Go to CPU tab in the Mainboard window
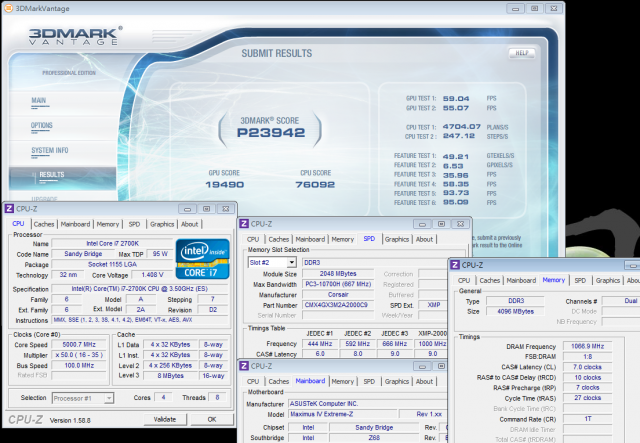The image size is (640, 443). (253, 381)
